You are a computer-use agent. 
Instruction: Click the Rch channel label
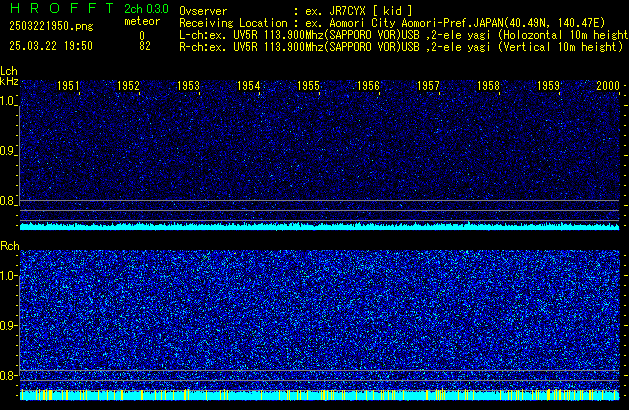pos(10,246)
